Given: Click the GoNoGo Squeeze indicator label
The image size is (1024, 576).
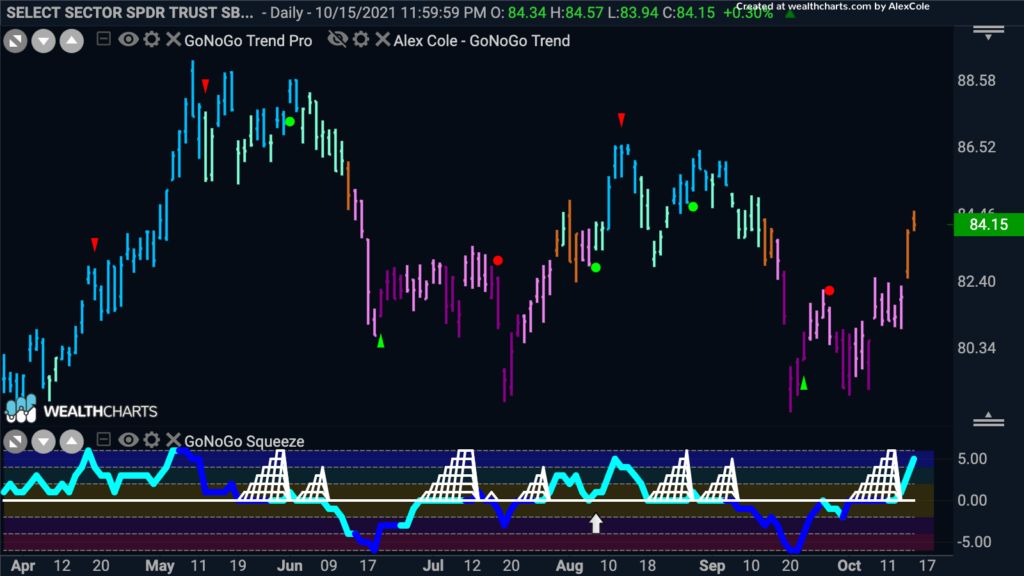Looking at the screenshot, I should click(244, 441).
